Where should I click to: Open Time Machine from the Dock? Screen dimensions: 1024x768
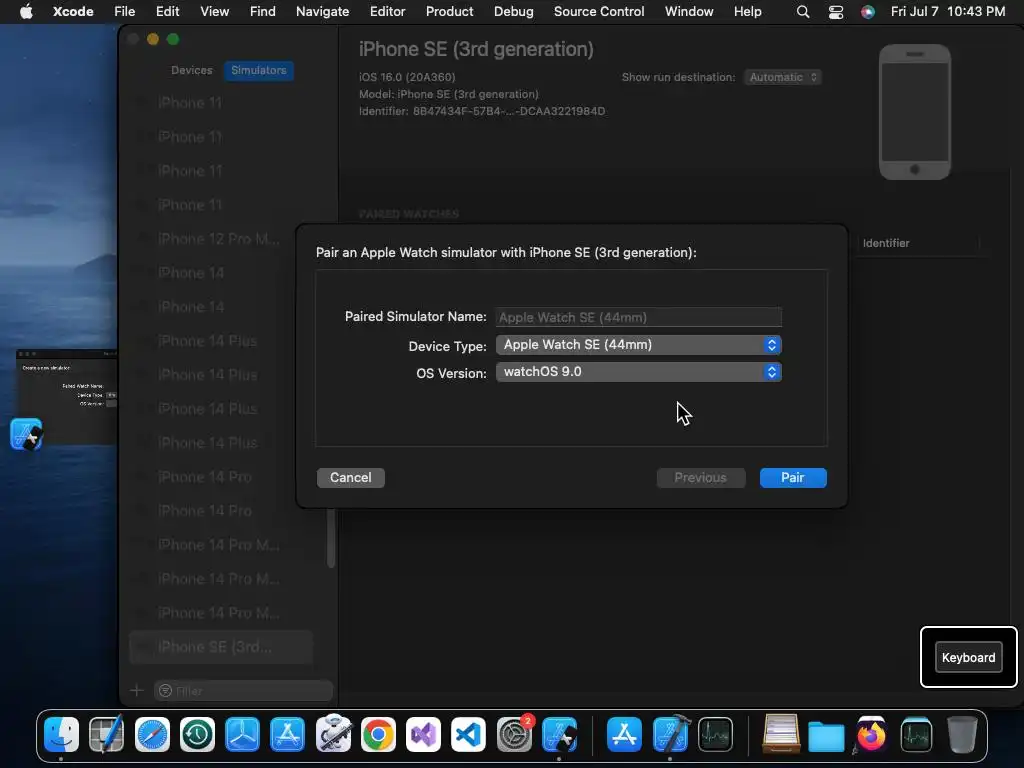pos(197,735)
